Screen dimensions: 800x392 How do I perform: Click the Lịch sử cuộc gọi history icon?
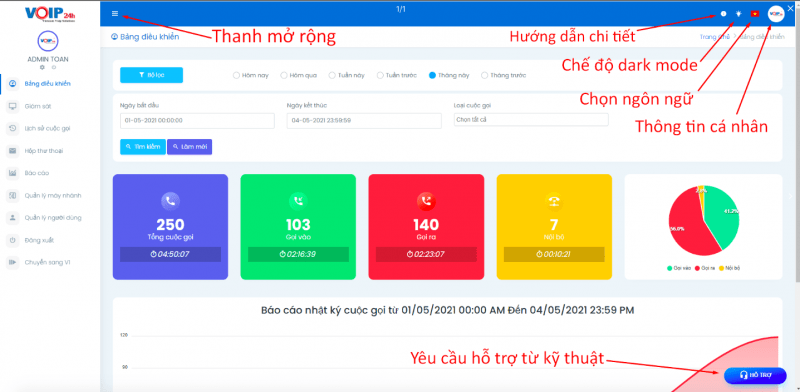click(13, 129)
